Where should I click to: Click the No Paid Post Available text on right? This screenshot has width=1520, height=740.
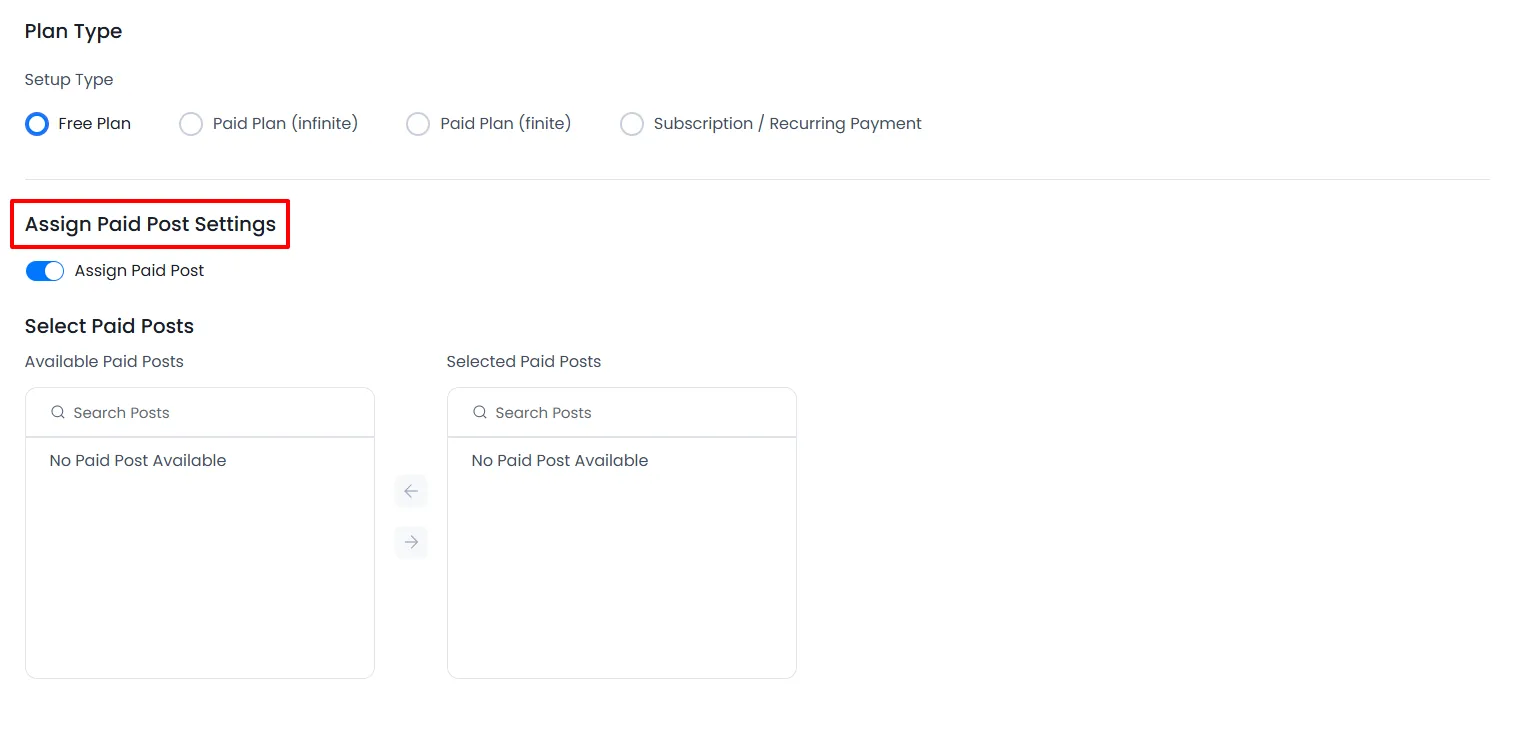click(x=559, y=460)
